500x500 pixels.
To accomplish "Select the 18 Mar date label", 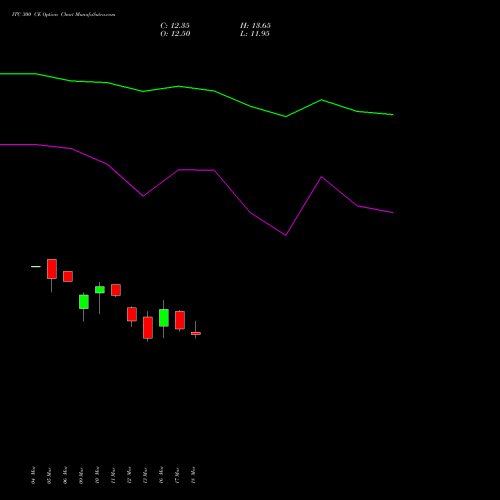I will pyautogui.click(x=193, y=475).
